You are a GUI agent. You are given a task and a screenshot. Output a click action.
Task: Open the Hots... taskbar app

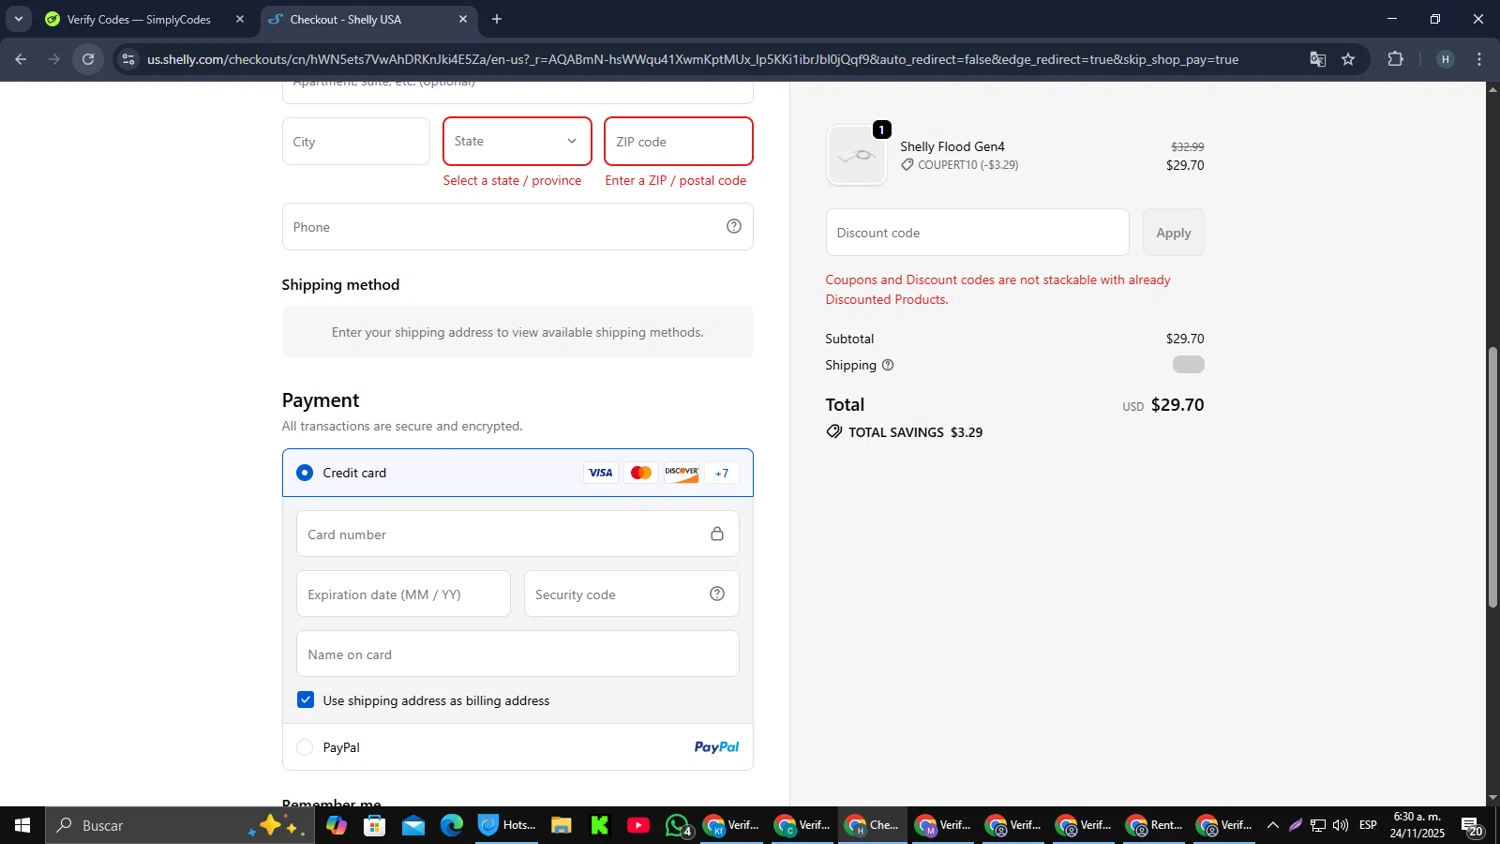(x=507, y=825)
